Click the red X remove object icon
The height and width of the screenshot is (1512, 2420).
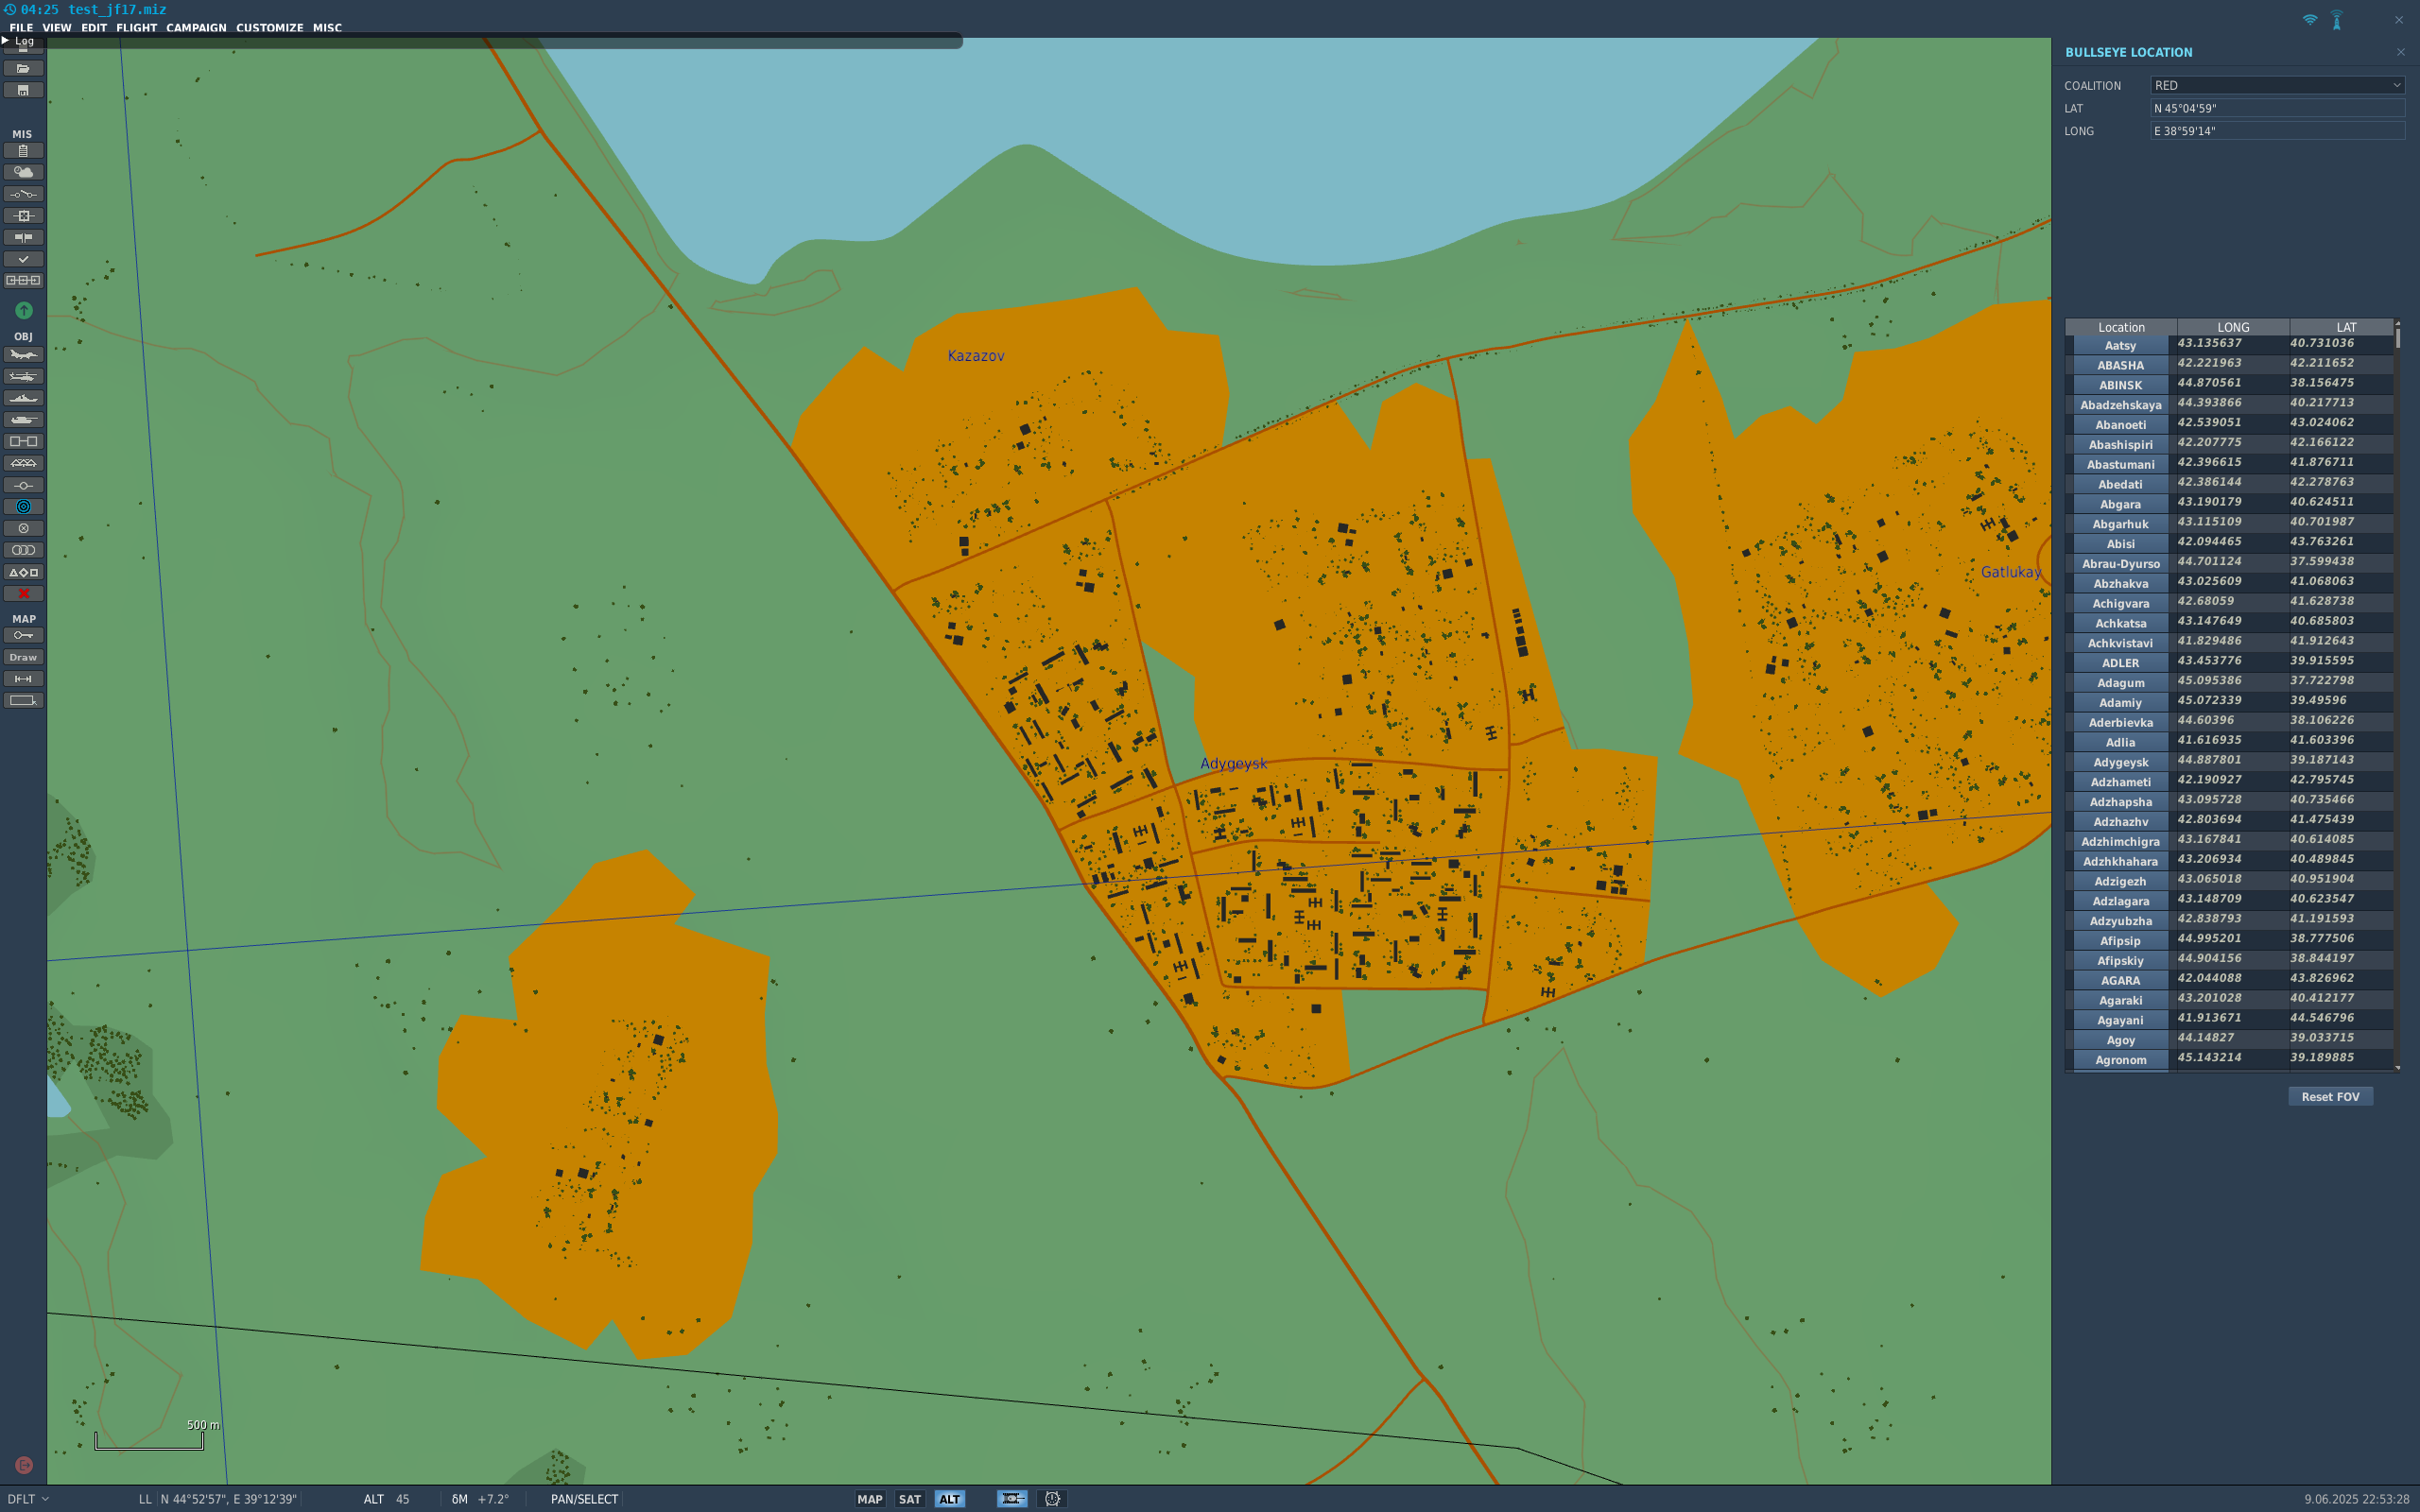tap(23, 593)
